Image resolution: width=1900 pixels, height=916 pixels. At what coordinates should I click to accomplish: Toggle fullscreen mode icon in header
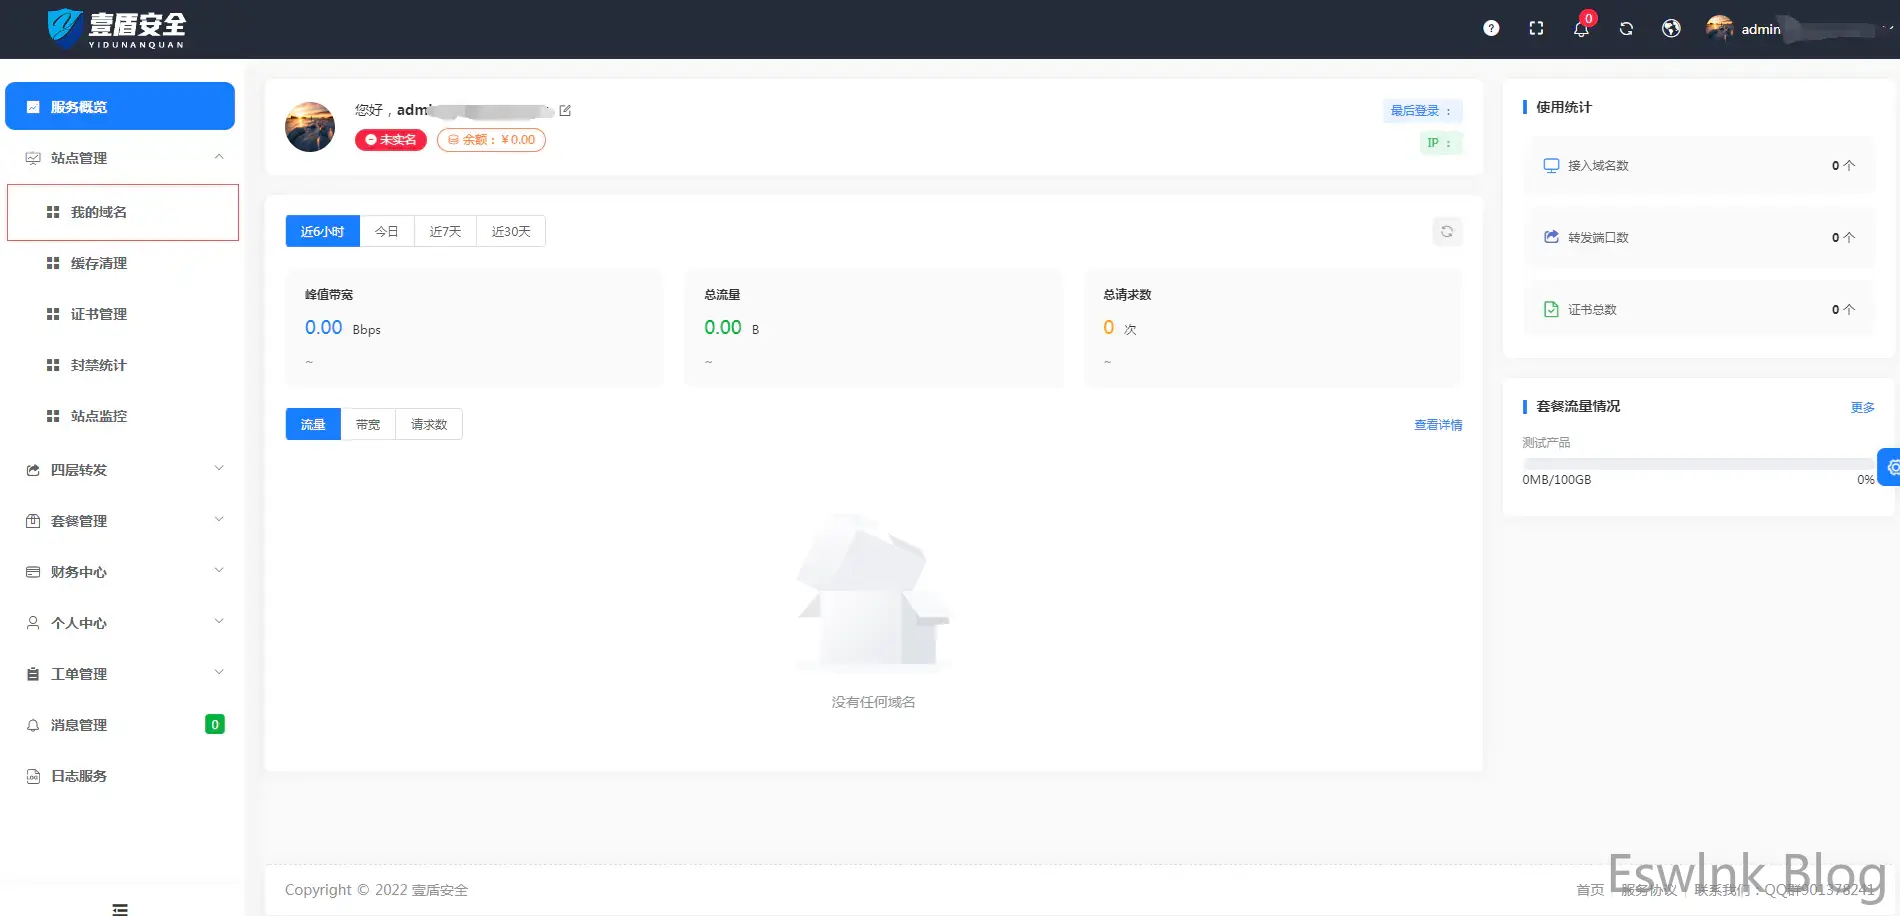(x=1536, y=29)
